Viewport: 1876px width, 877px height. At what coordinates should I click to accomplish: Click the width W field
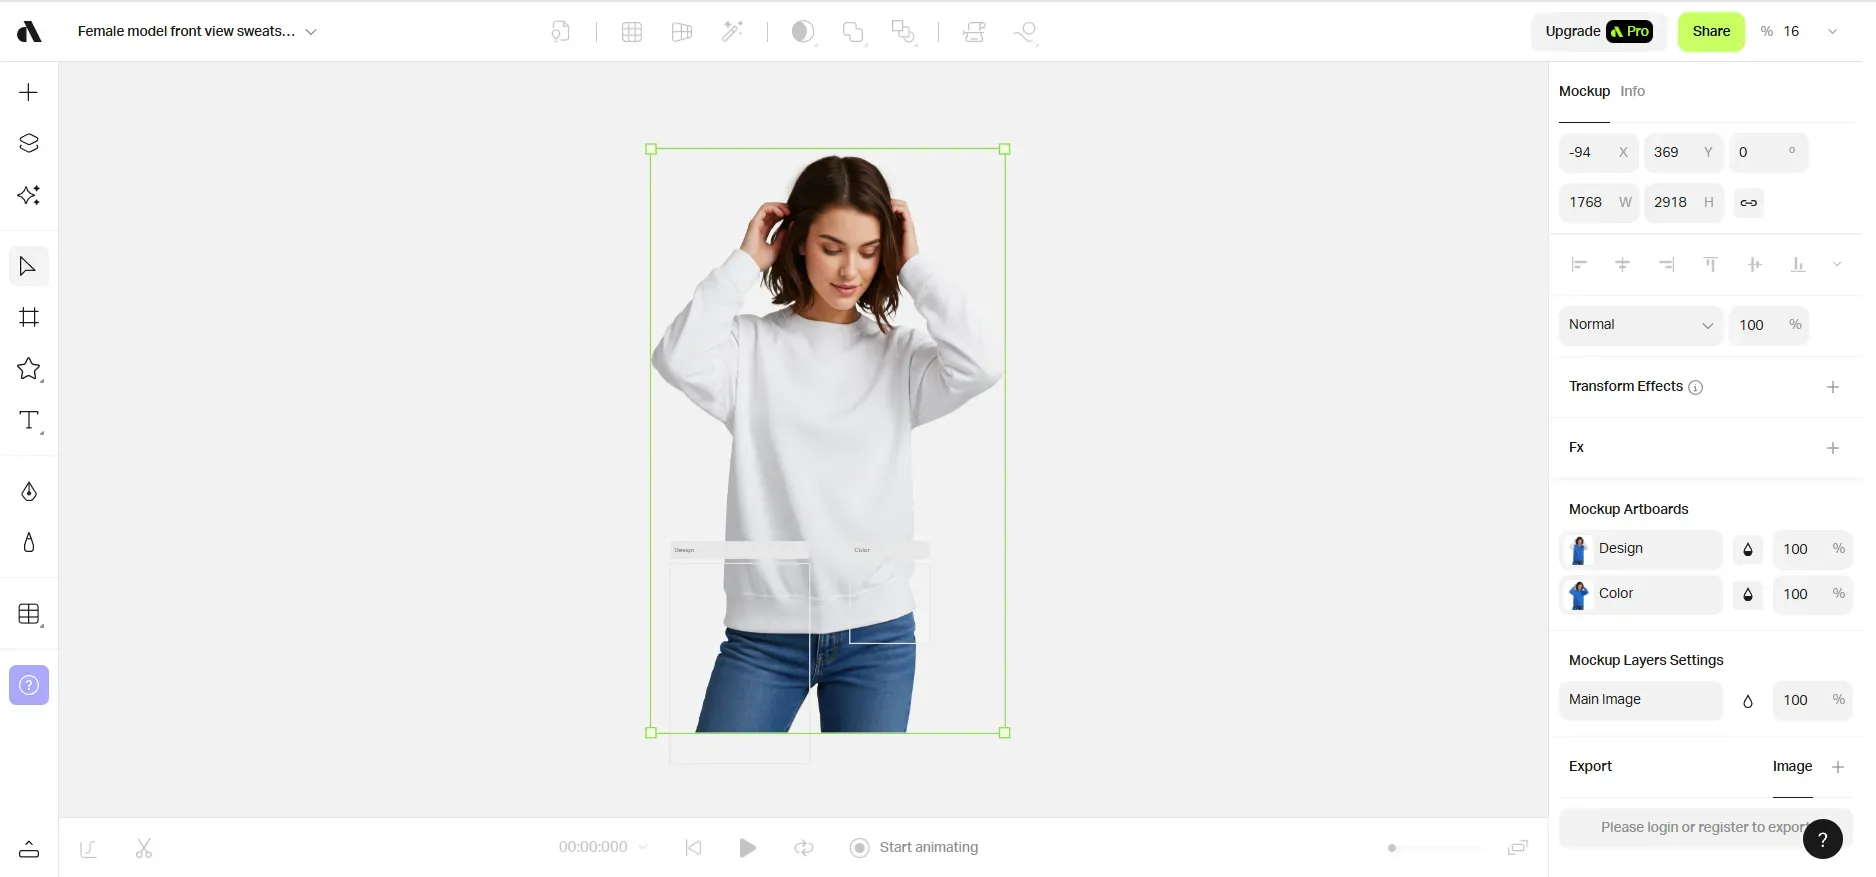tap(1598, 203)
